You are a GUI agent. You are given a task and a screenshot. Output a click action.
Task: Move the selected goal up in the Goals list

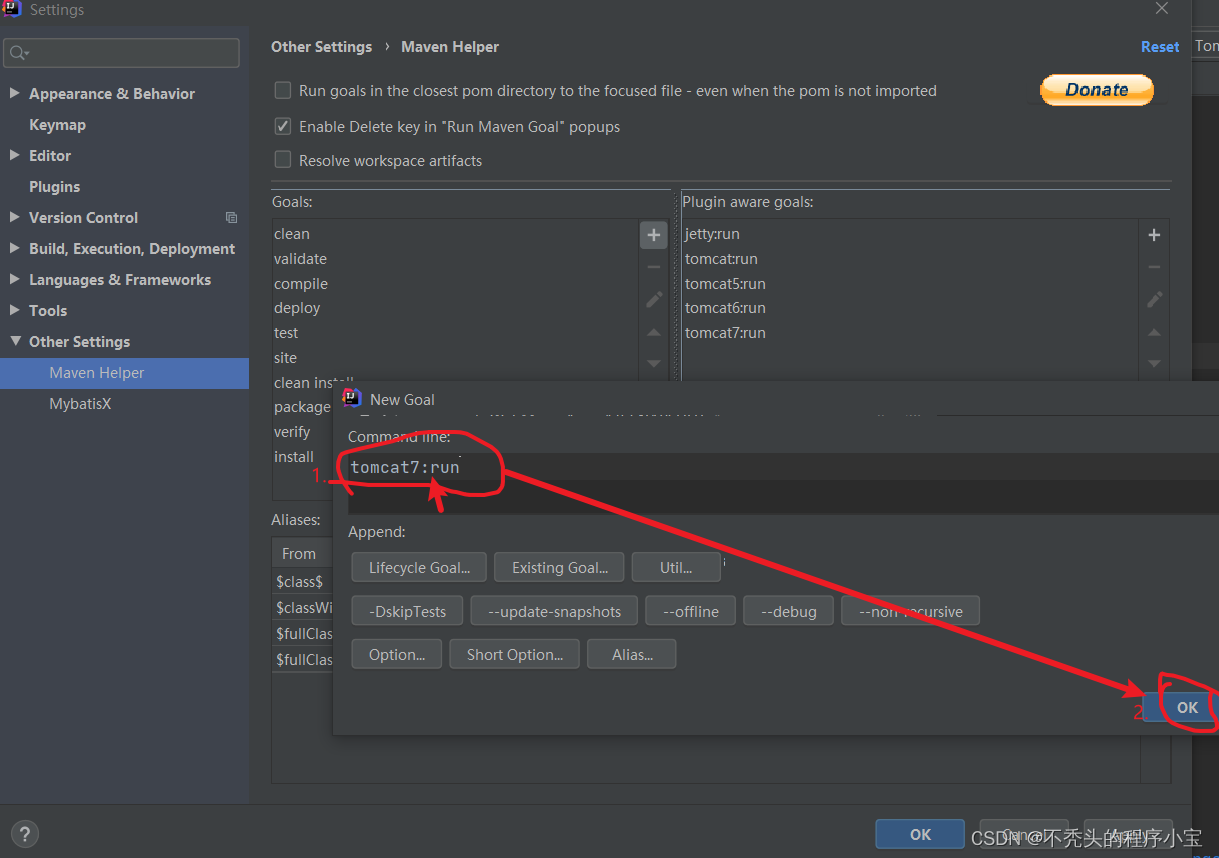point(653,332)
